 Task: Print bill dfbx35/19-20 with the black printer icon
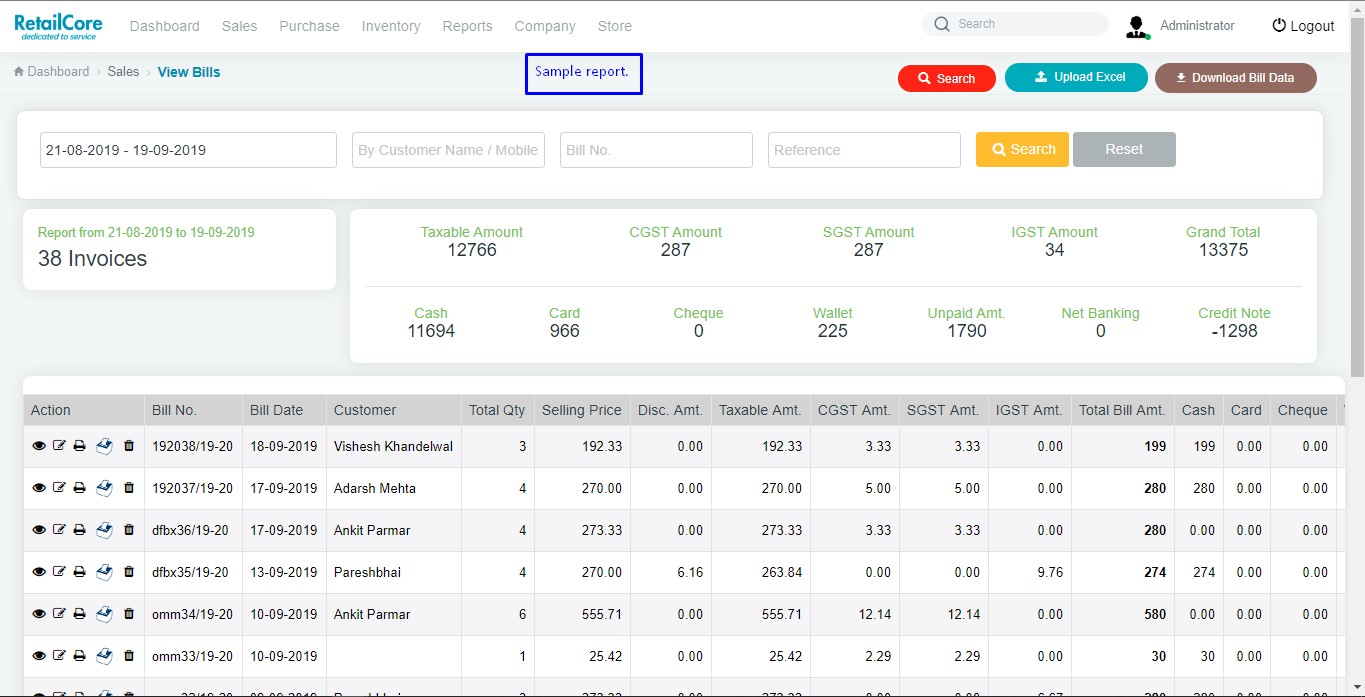80,572
